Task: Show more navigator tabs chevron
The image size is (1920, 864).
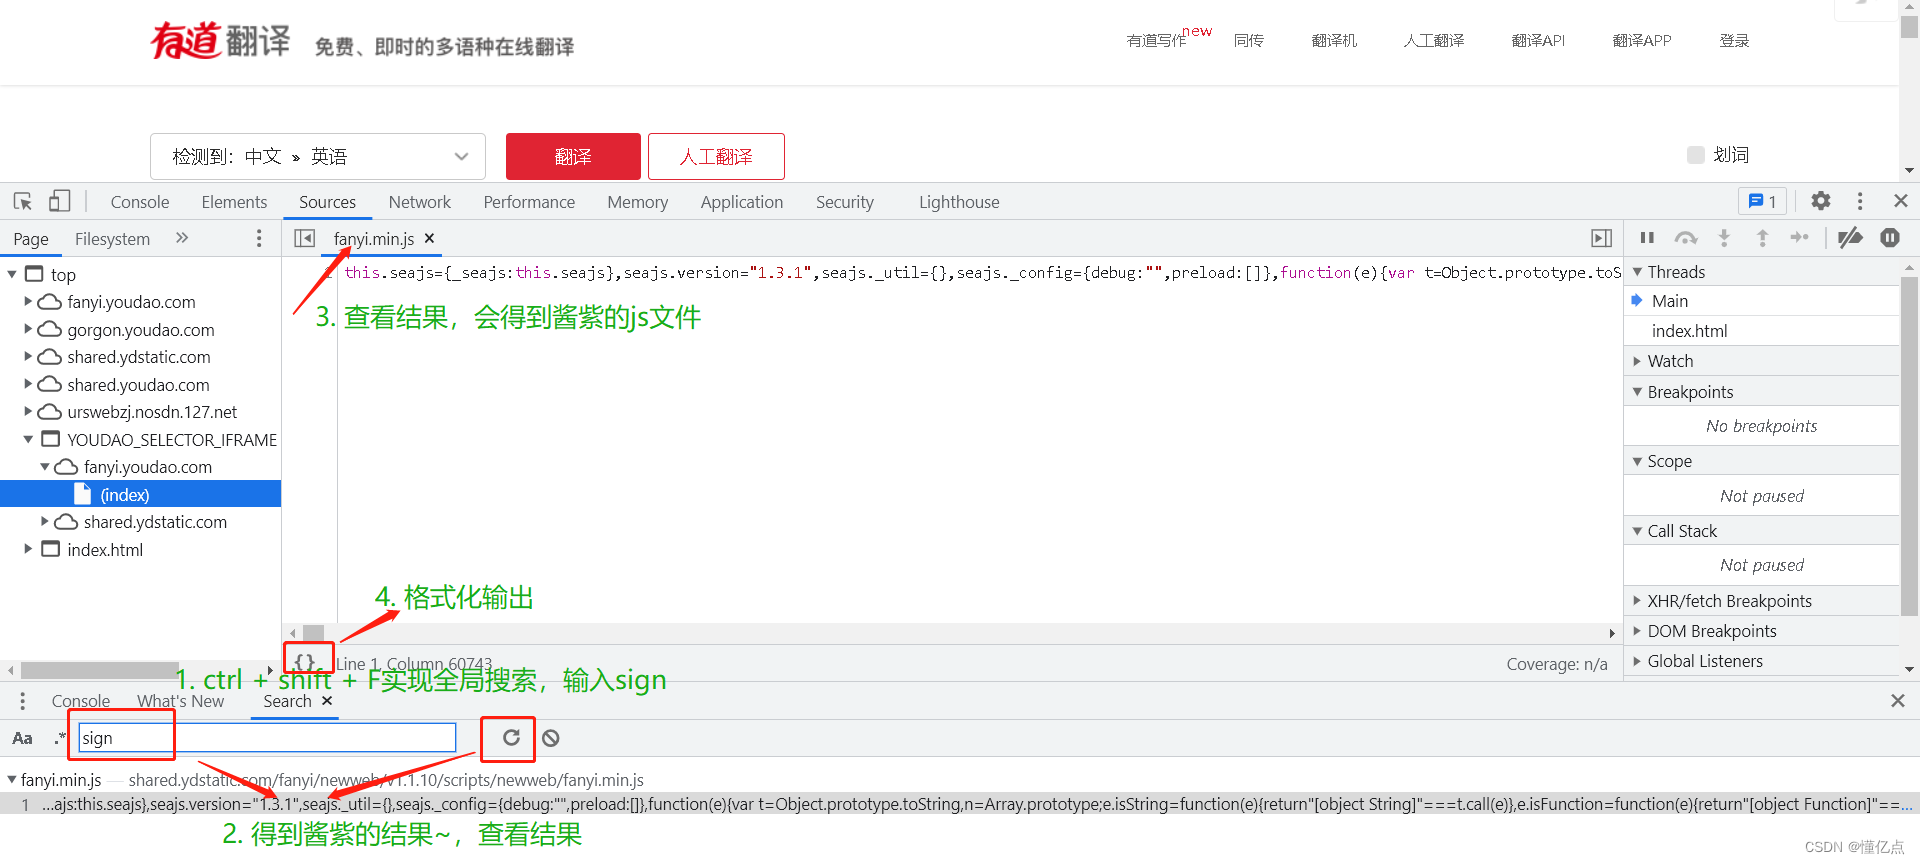Action: [x=181, y=238]
